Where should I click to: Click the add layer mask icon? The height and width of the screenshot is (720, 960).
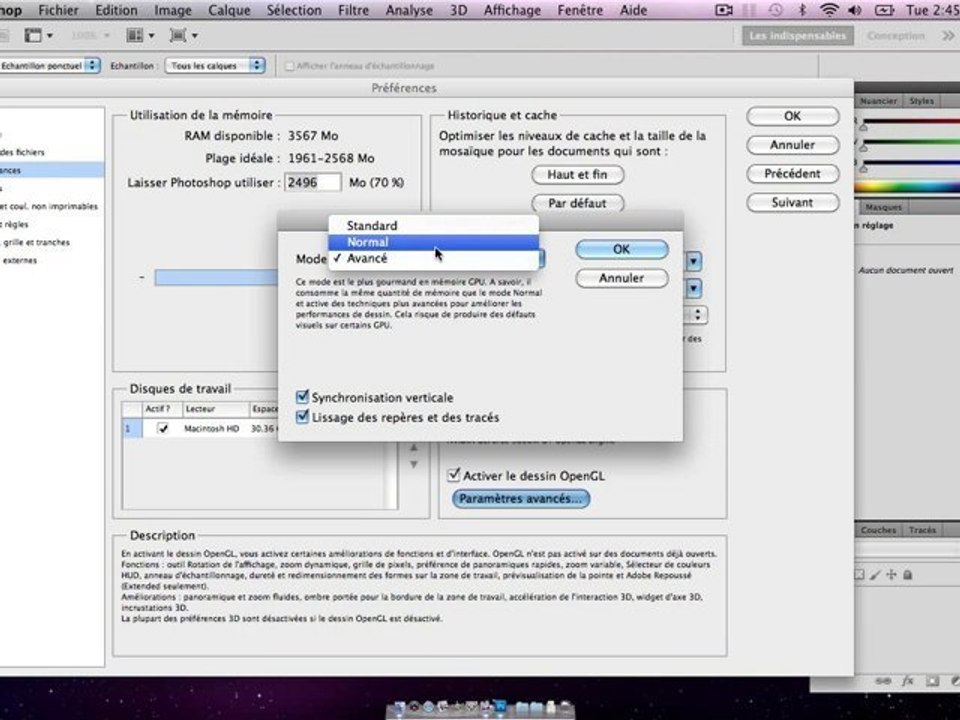pos(932,681)
